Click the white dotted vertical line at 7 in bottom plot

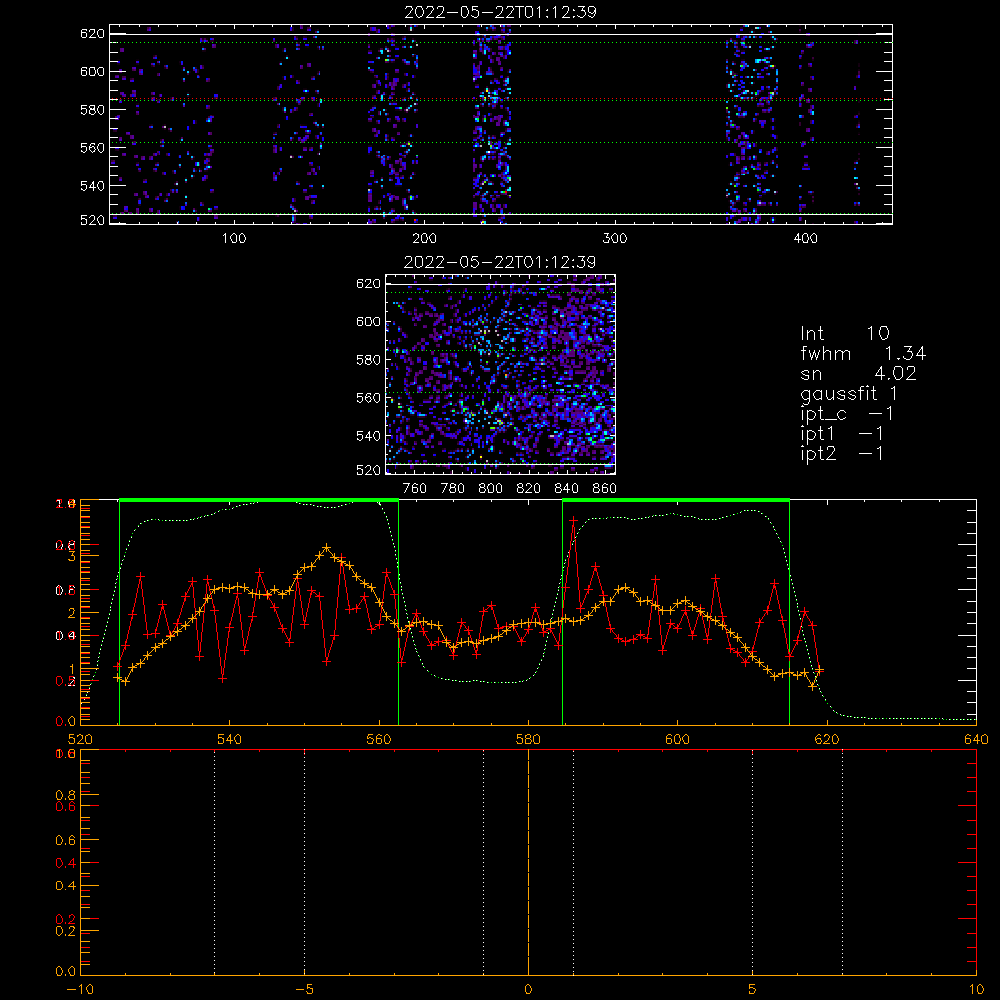click(842, 861)
